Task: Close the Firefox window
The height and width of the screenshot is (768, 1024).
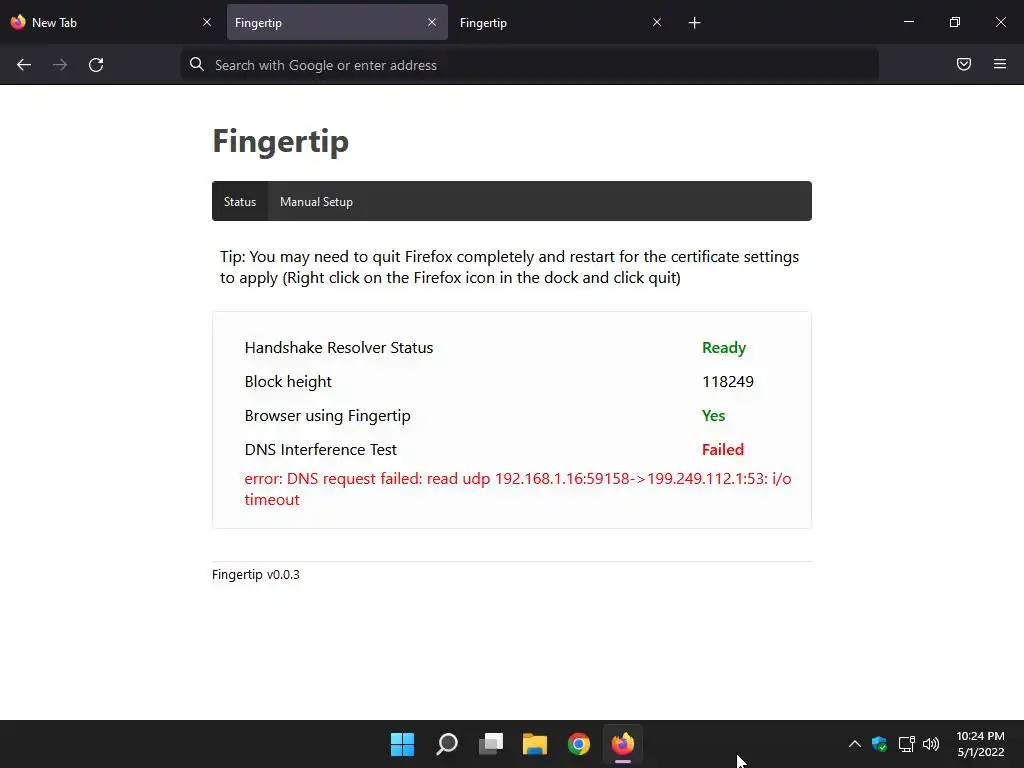Action: click(x=1000, y=22)
